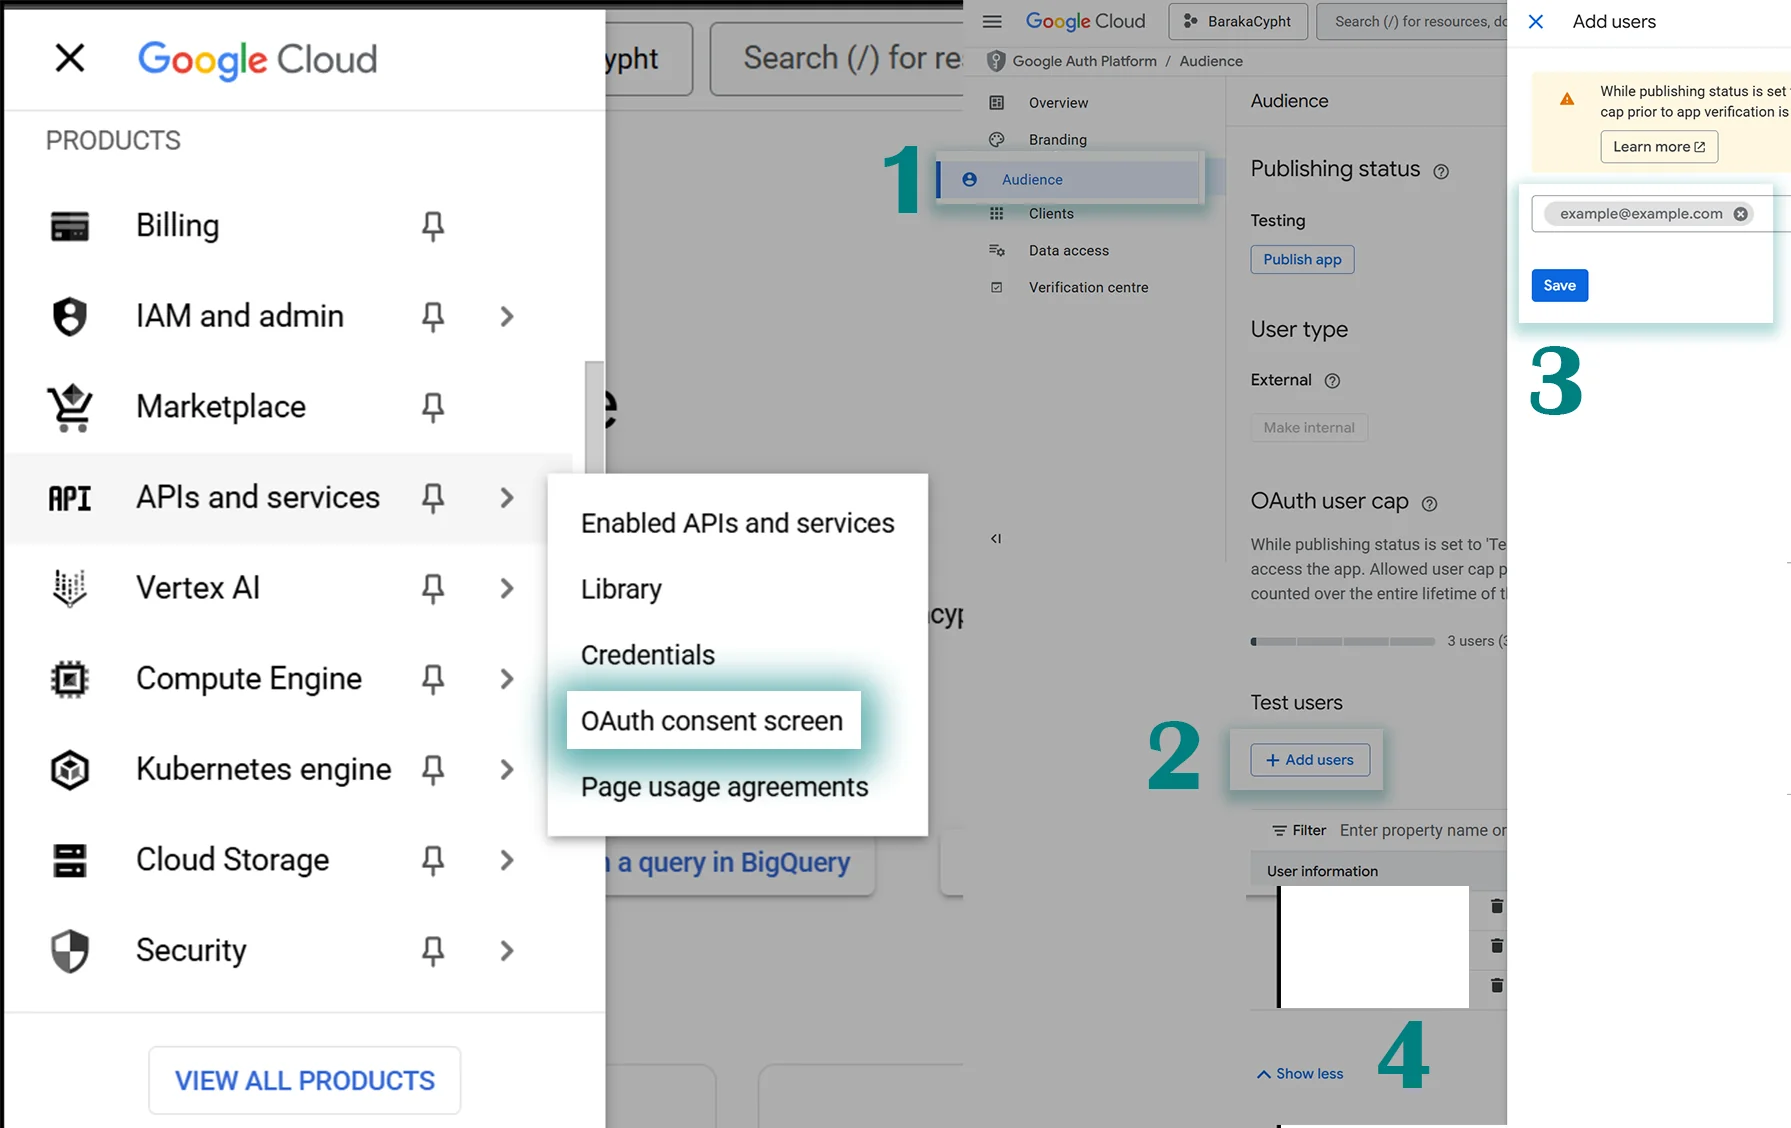
Task: Collapse the Auth Platform sidebar arrow
Action: pos(996,539)
